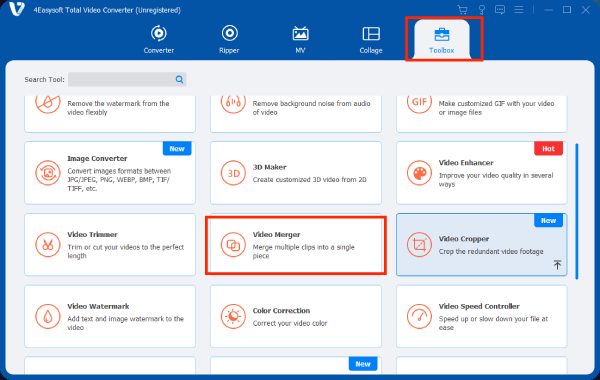The height and width of the screenshot is (380, 600).
Task: Click 'Remove the watermark from the video flexibly' text
Action: (x=118, y=108)
